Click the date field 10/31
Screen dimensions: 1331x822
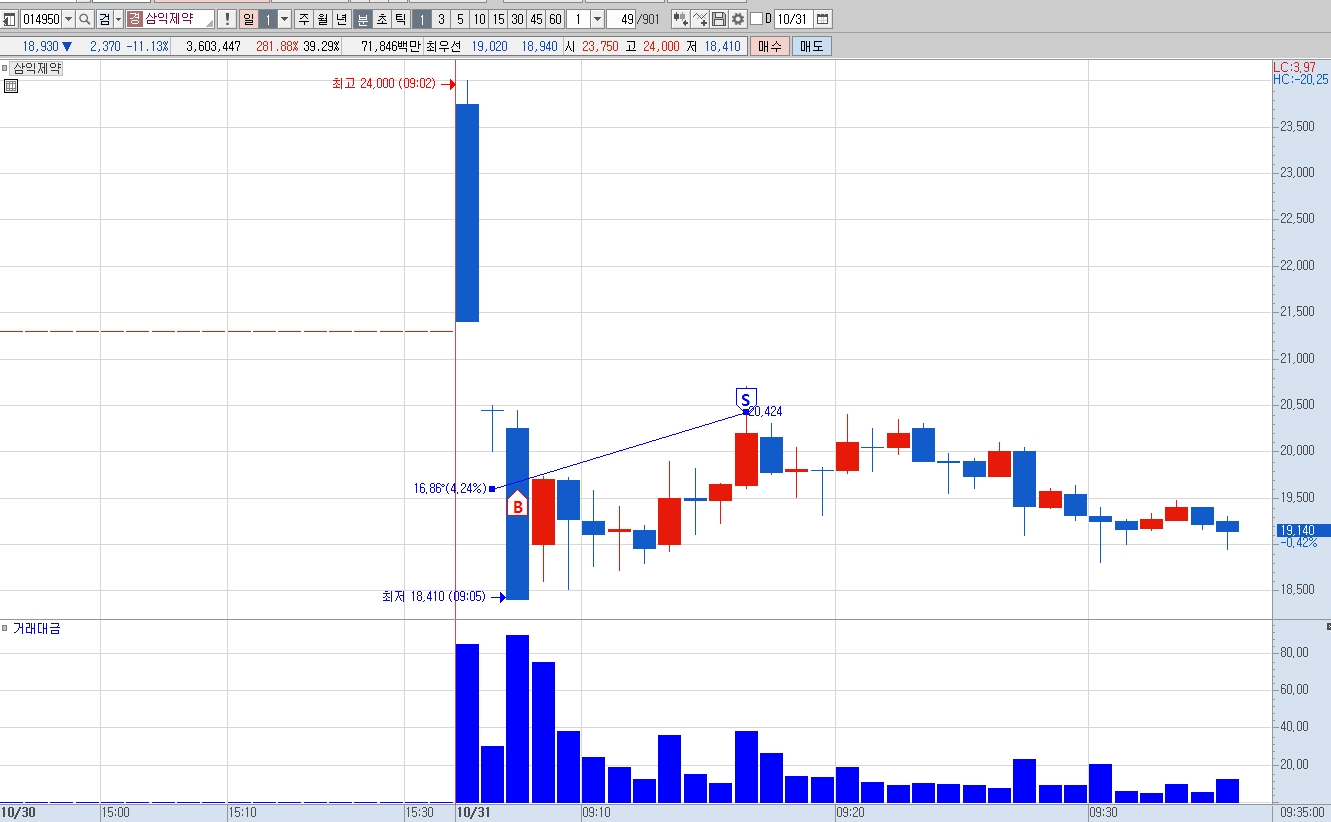click(x=793, y=19)
